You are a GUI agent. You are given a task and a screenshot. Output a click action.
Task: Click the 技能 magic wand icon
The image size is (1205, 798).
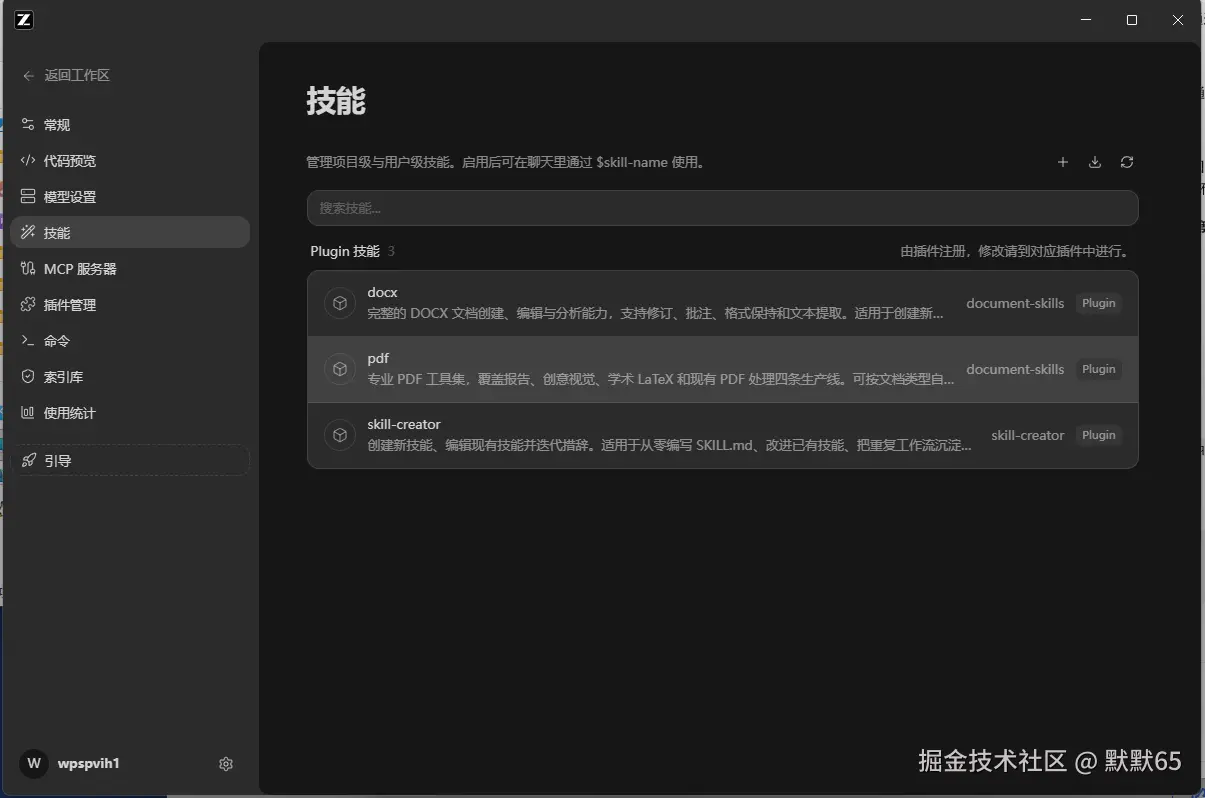coord(28,233)
